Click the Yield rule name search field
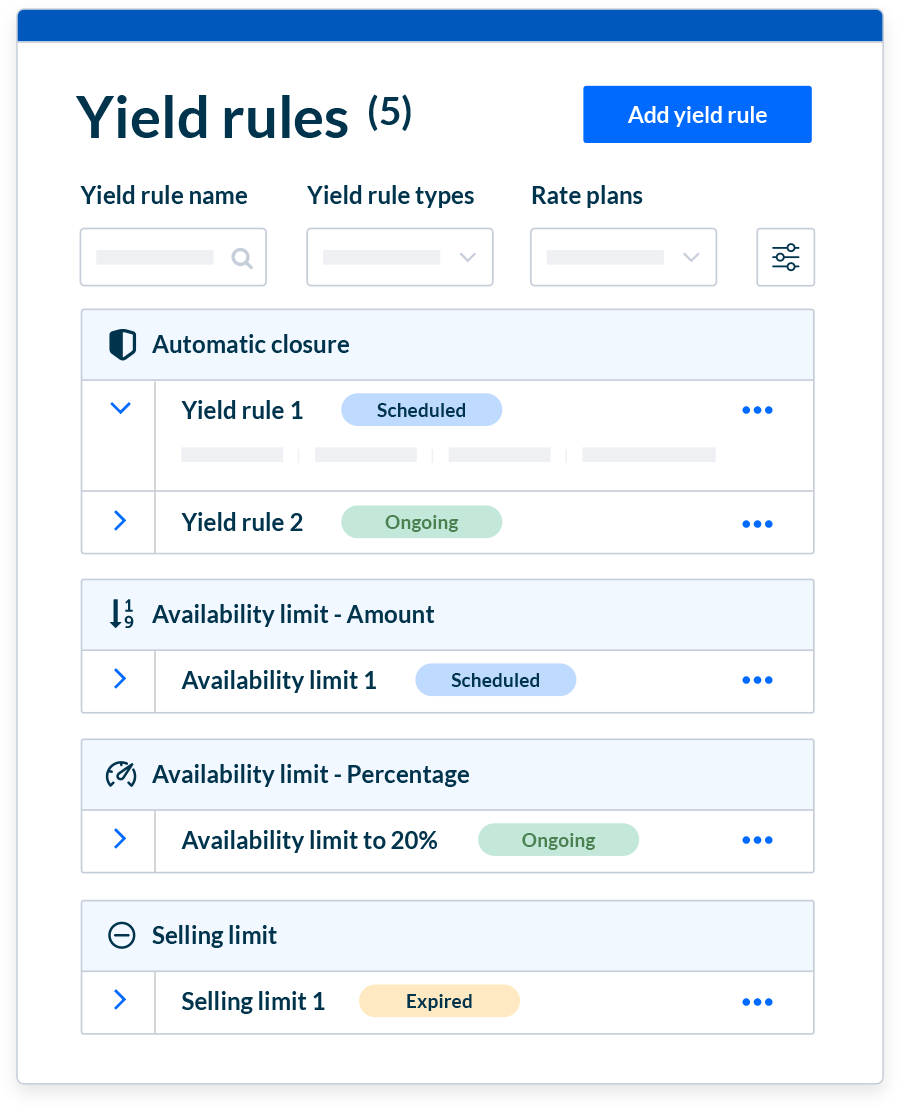The image size is (900, 1109). [x=156, y=257]
